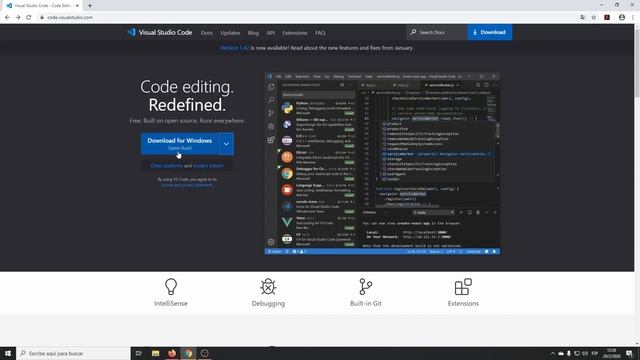The image size is (640, 360).
Task: Click the Extensions label below the icon
Action: (x=463, y=303)
